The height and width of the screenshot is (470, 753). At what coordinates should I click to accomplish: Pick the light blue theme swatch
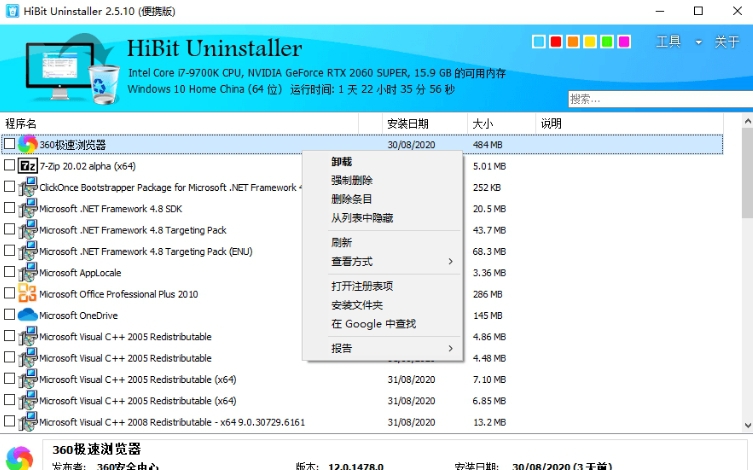coord(539,42)
